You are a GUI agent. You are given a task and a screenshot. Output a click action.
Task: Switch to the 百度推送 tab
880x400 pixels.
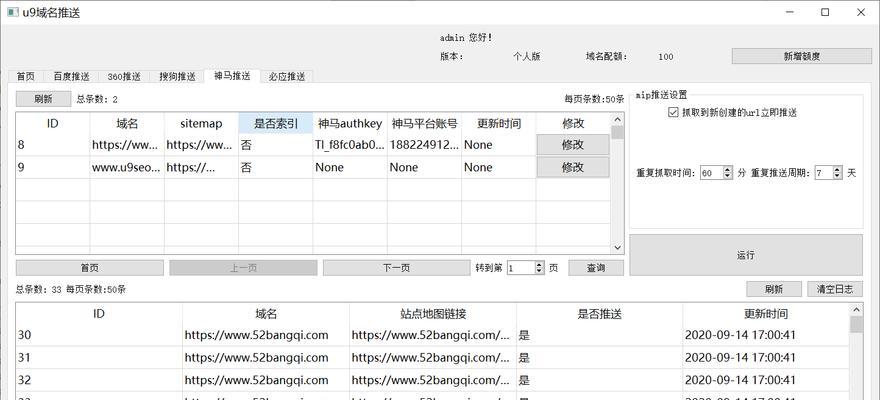(x=71, y=76)
